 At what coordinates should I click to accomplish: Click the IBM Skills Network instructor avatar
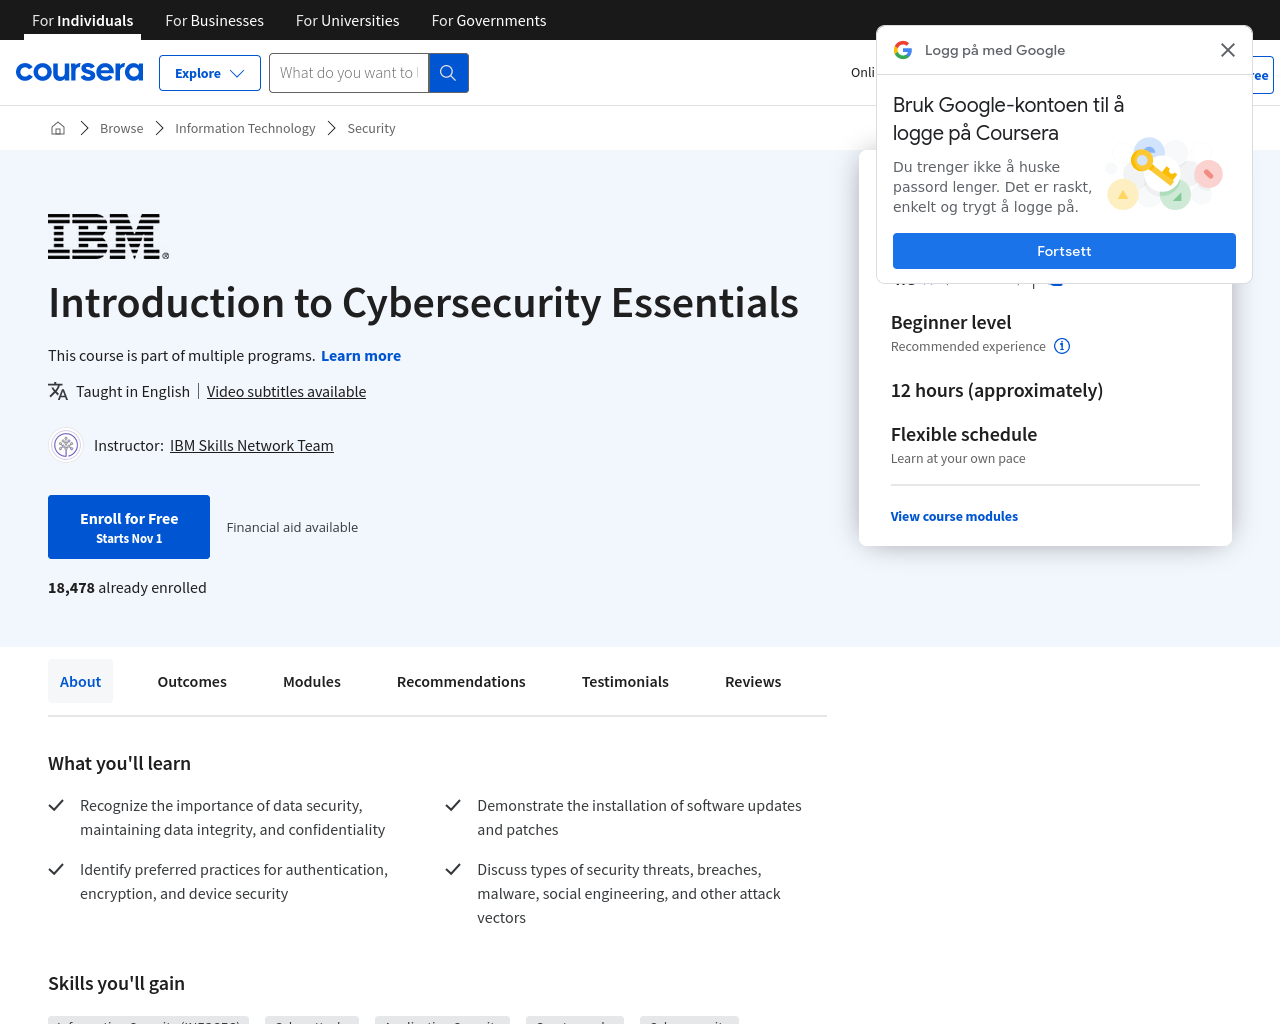tap(66, 445)
